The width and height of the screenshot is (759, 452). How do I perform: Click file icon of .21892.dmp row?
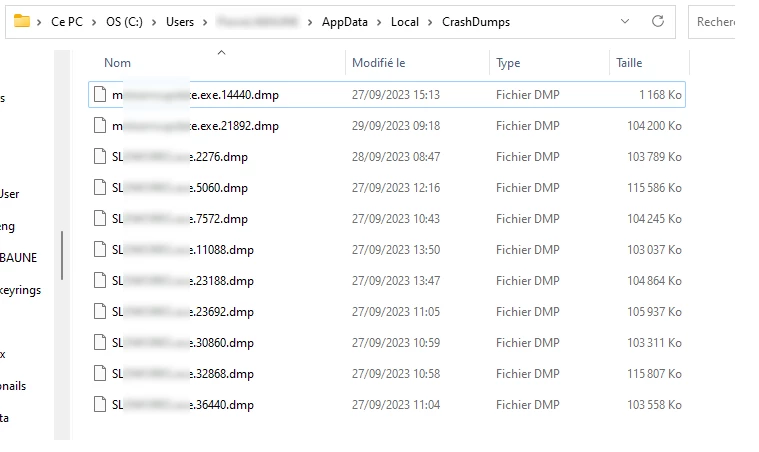pyautogui.click(x=100, y=125)
